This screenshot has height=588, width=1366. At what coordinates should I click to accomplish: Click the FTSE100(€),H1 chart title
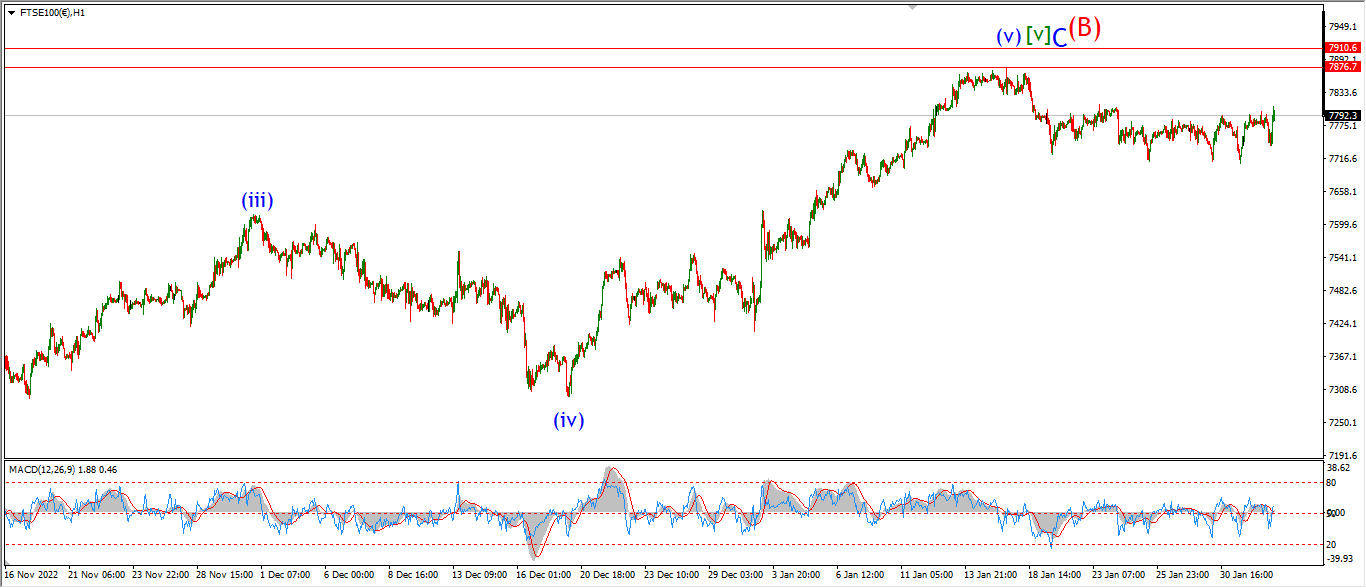(52, 13)
